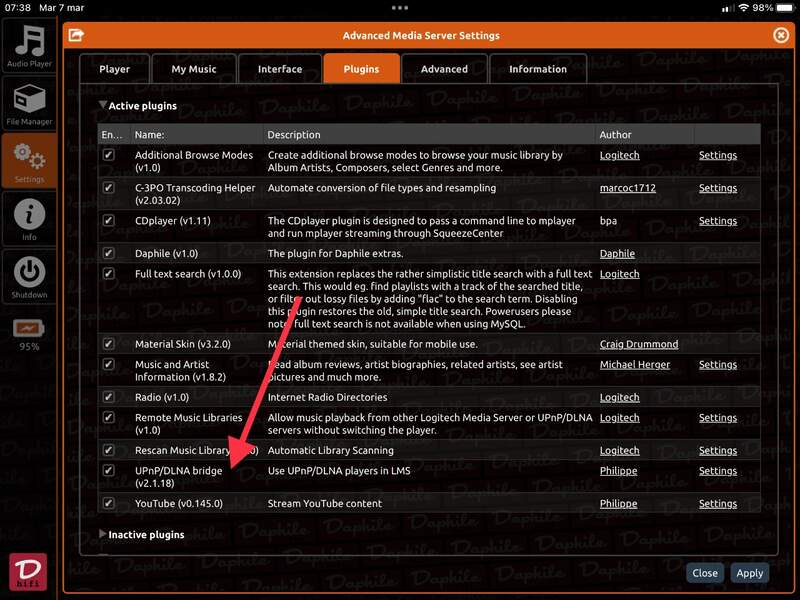The height and width of the screenshot is (600, 800).
Task: Collapse the Active plugins section
Action: click(x=103, y=105)
